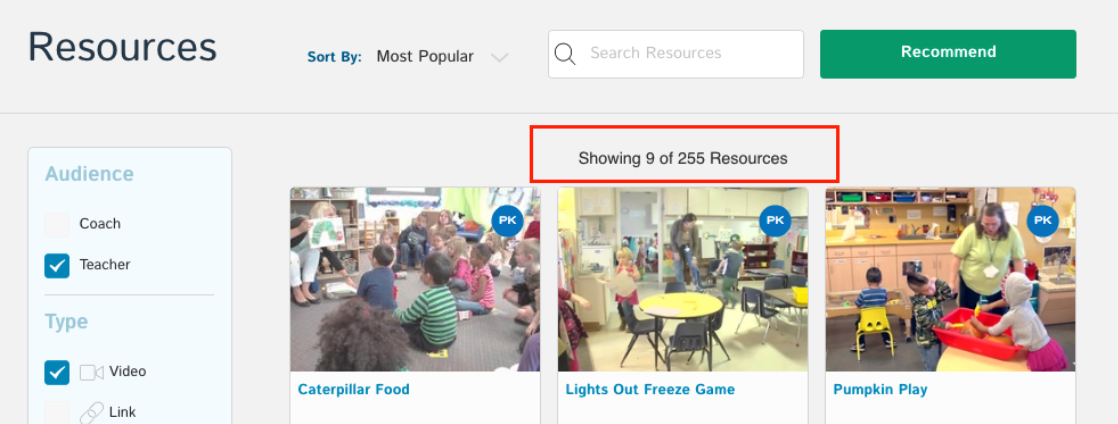Expand the Sort By chevron arrow
This screenshot has width=1118, height=424.
pyautogui.click(x=500, y=57)
